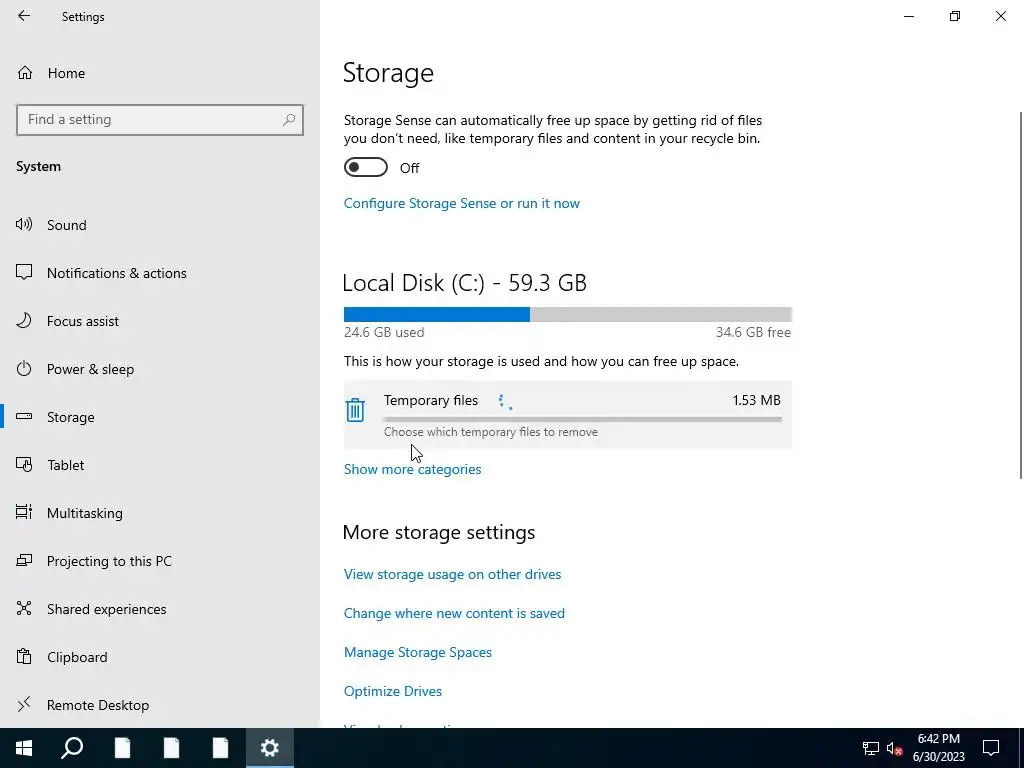Click the search magnifier in Find a setting
The image size is (1024, 768).
(x=289, y=120)
